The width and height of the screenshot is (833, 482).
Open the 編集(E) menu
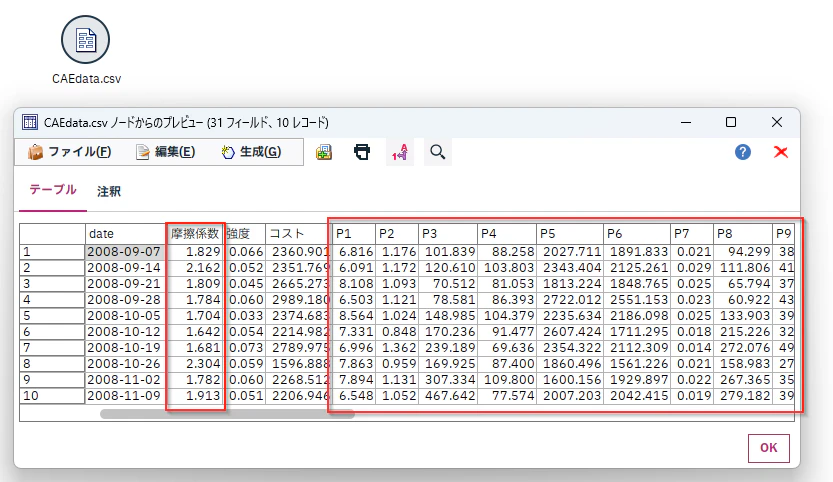coord(165,152)
